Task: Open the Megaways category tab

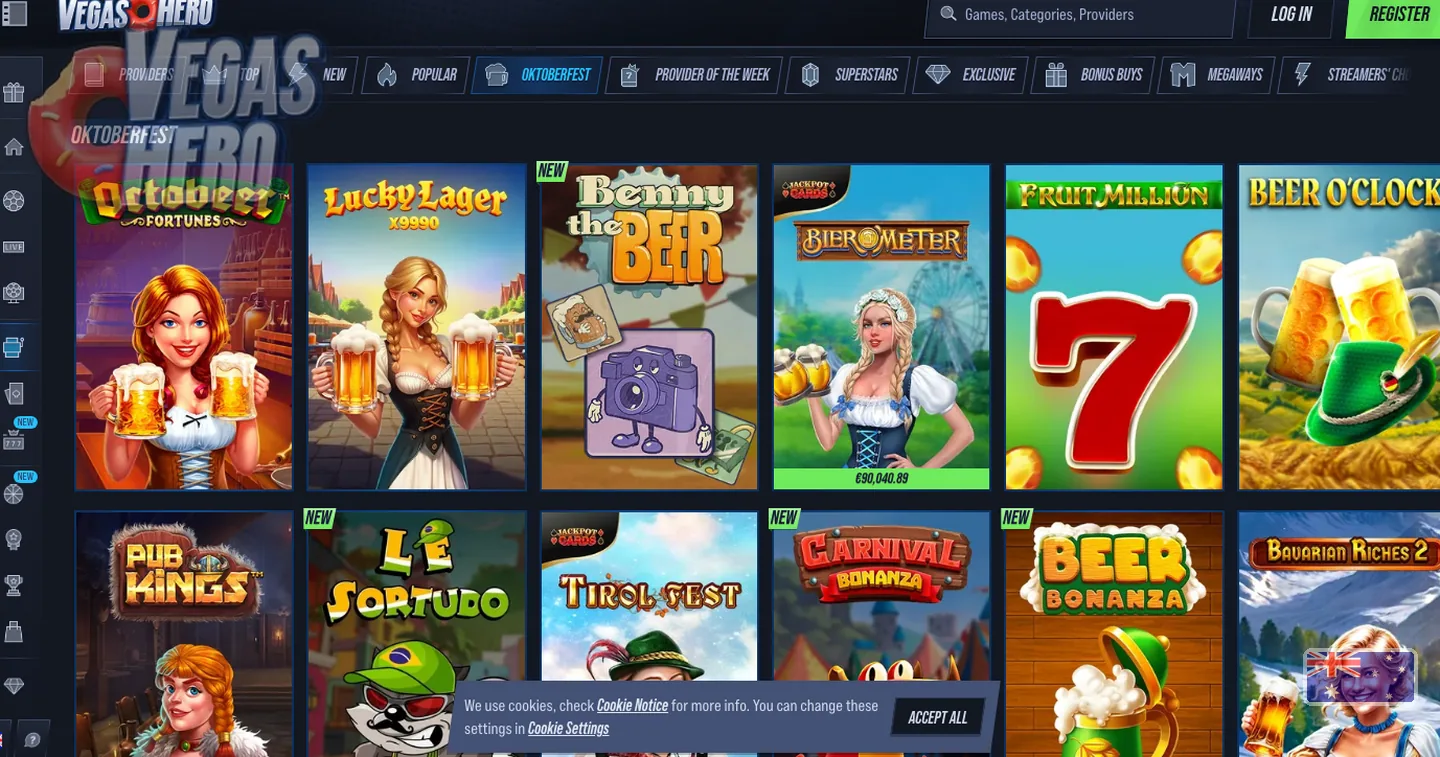Action: [x=1216, y=75]
